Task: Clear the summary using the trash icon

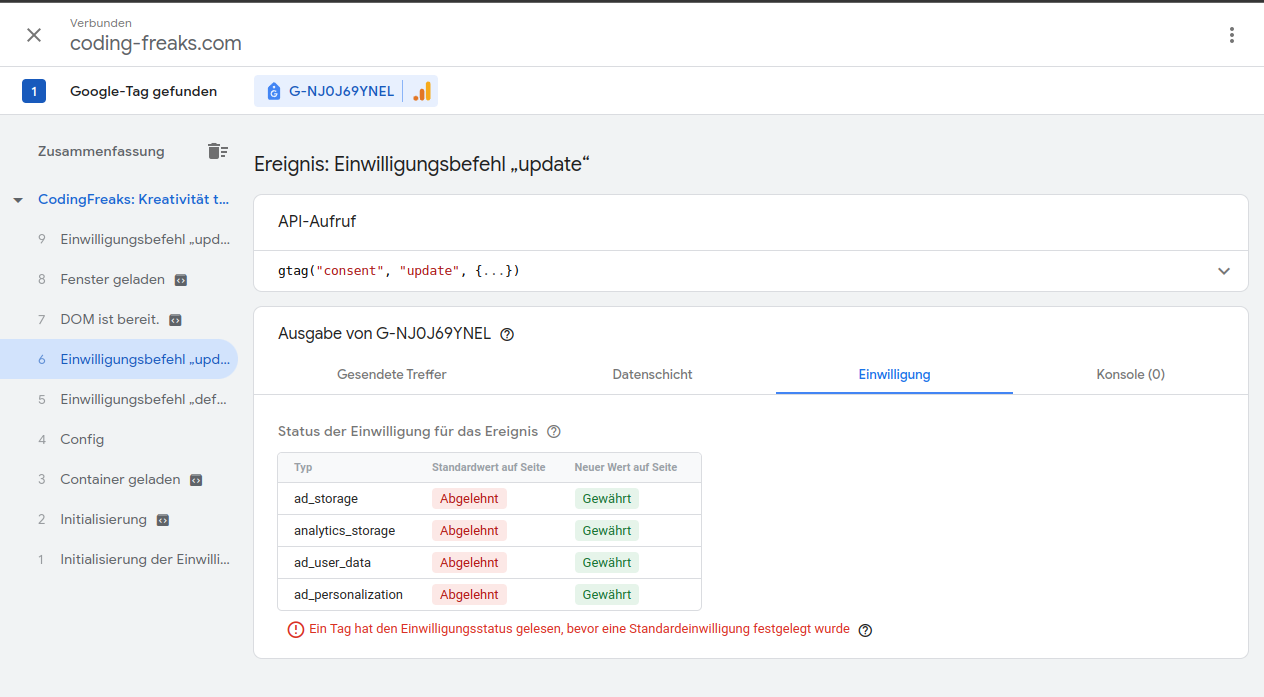Action: [217, 150]
